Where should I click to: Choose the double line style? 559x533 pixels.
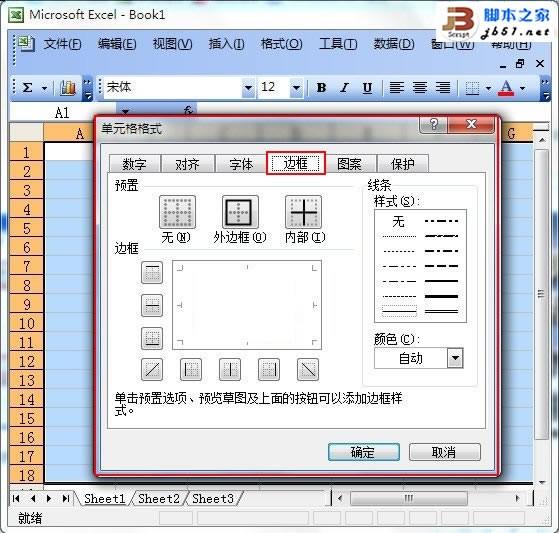click(441, 312)
